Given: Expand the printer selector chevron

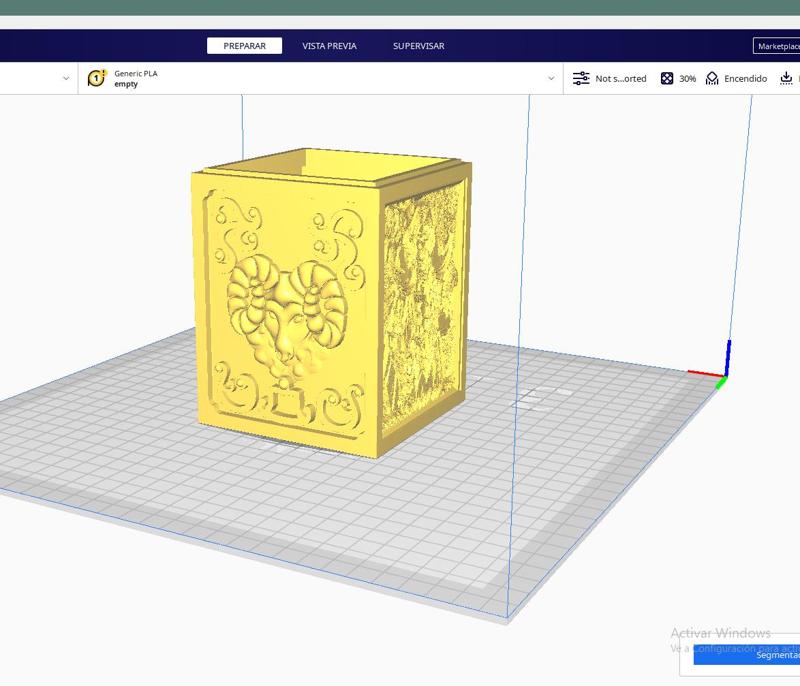Looking at the screenshot, I should 66,79.
